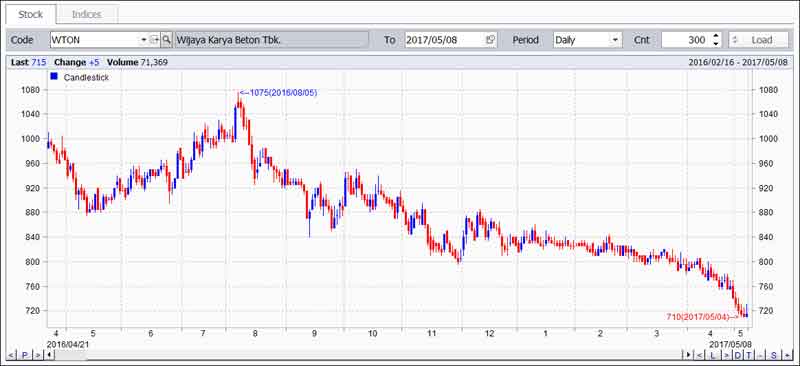800x366 pixels.
Task: Increase the Cnt value with the up stepper
Action: (715, 36)
